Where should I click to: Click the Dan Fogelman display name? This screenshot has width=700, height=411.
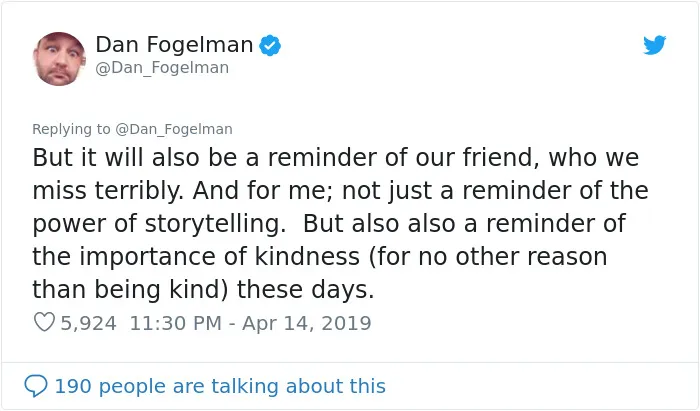tap(174, 45)
